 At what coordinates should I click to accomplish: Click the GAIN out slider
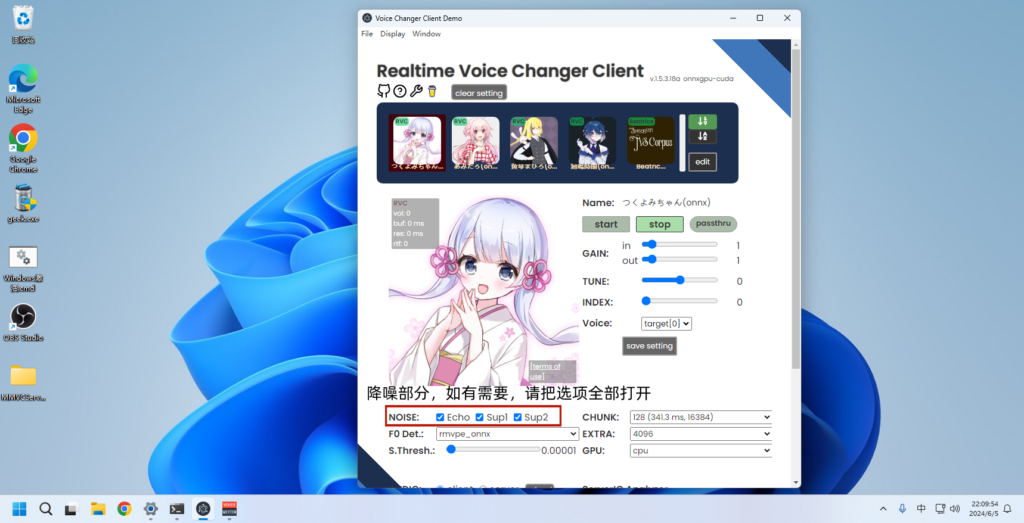pyautogui.click(x=680, y=259)
